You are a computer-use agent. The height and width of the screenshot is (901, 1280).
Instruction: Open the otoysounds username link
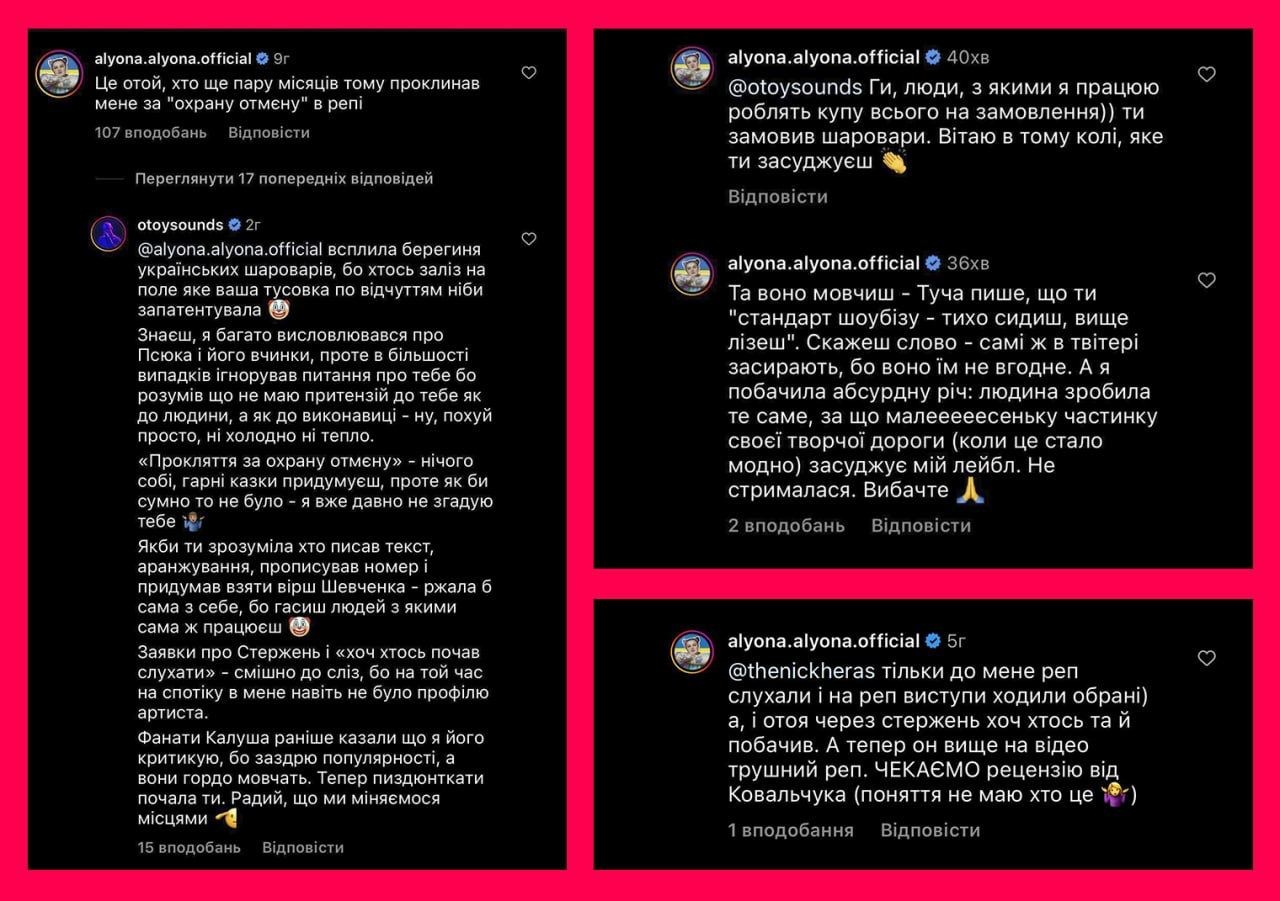(x=179, y=225)
